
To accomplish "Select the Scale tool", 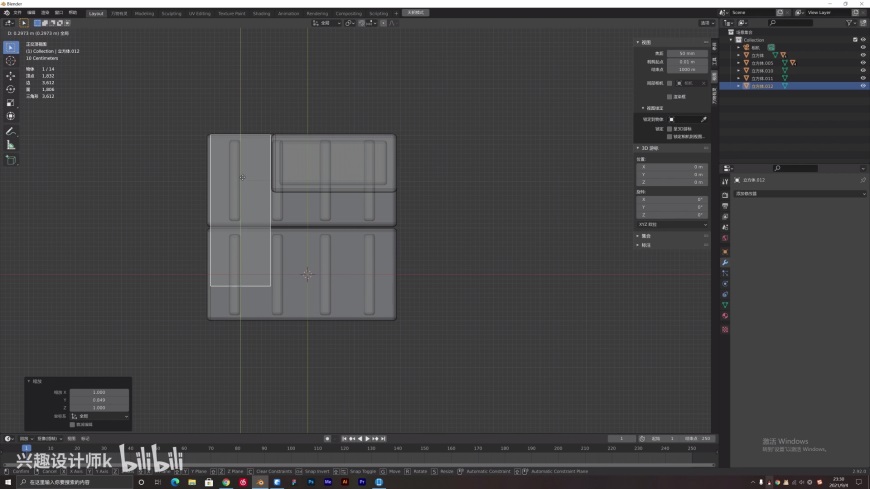I will coord(11,103).
